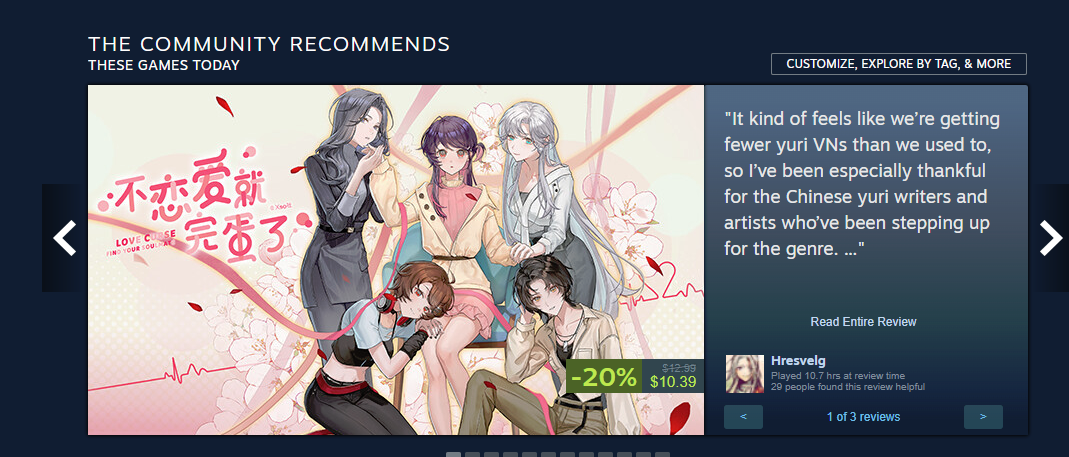Open the Love Curse game capsule image
1069x457 pixels.
pyautogui.click(x=395, y=260)
